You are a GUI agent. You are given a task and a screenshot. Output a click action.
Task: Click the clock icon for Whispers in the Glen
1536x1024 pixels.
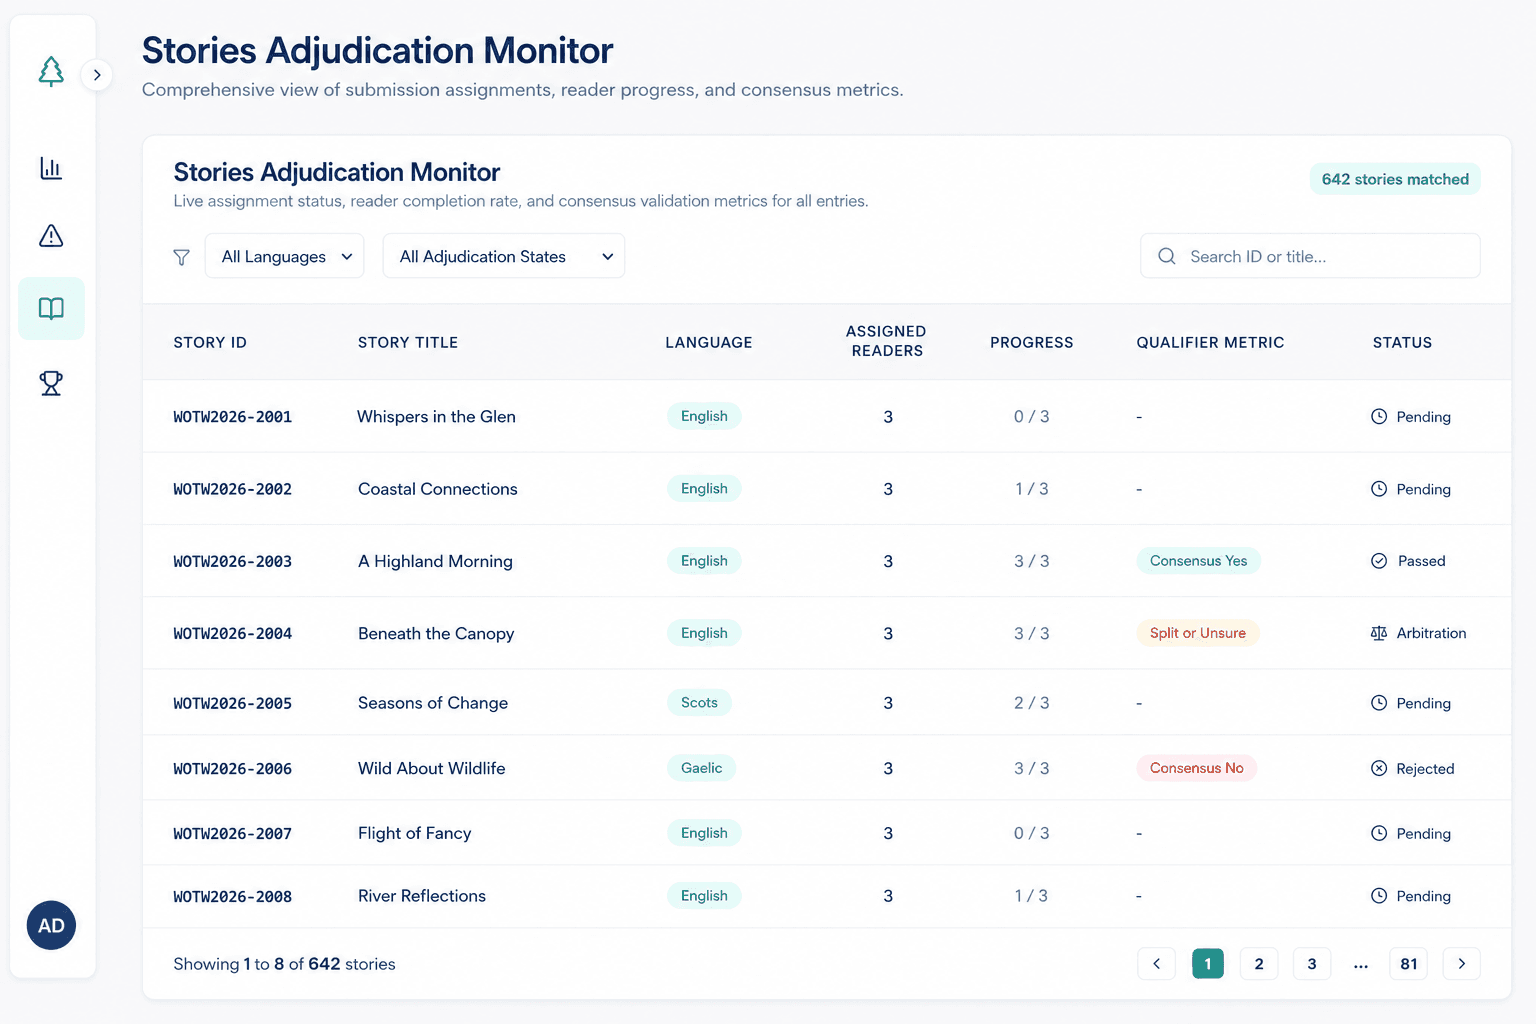tap(1379, 416)
